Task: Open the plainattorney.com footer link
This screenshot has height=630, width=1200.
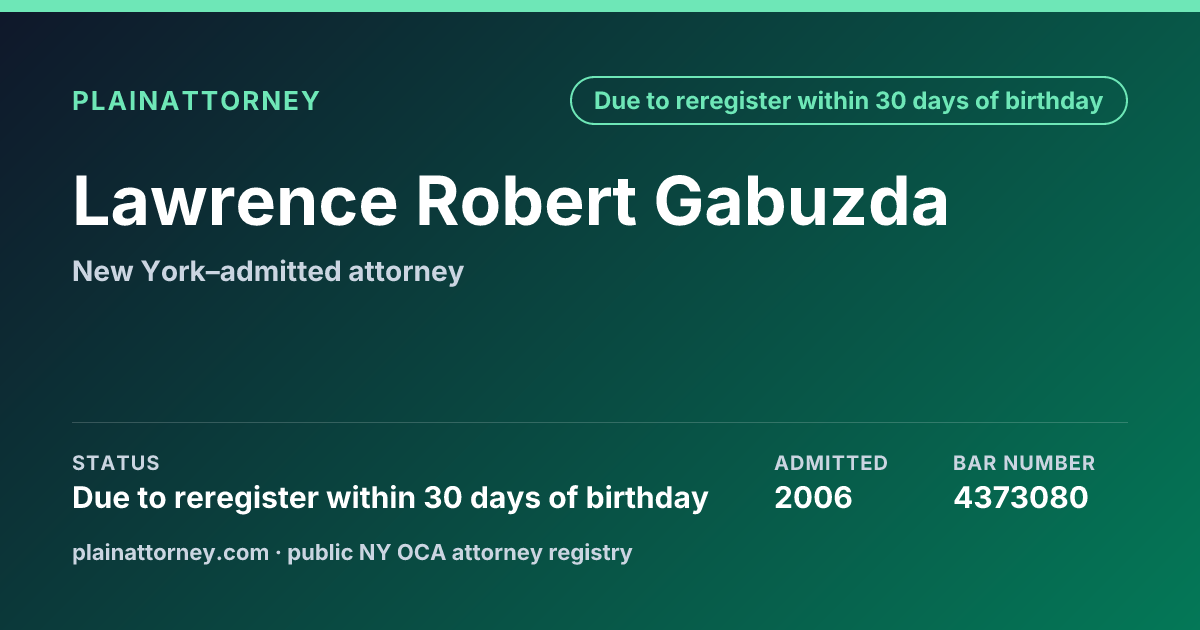Action: tap(171, 553)
